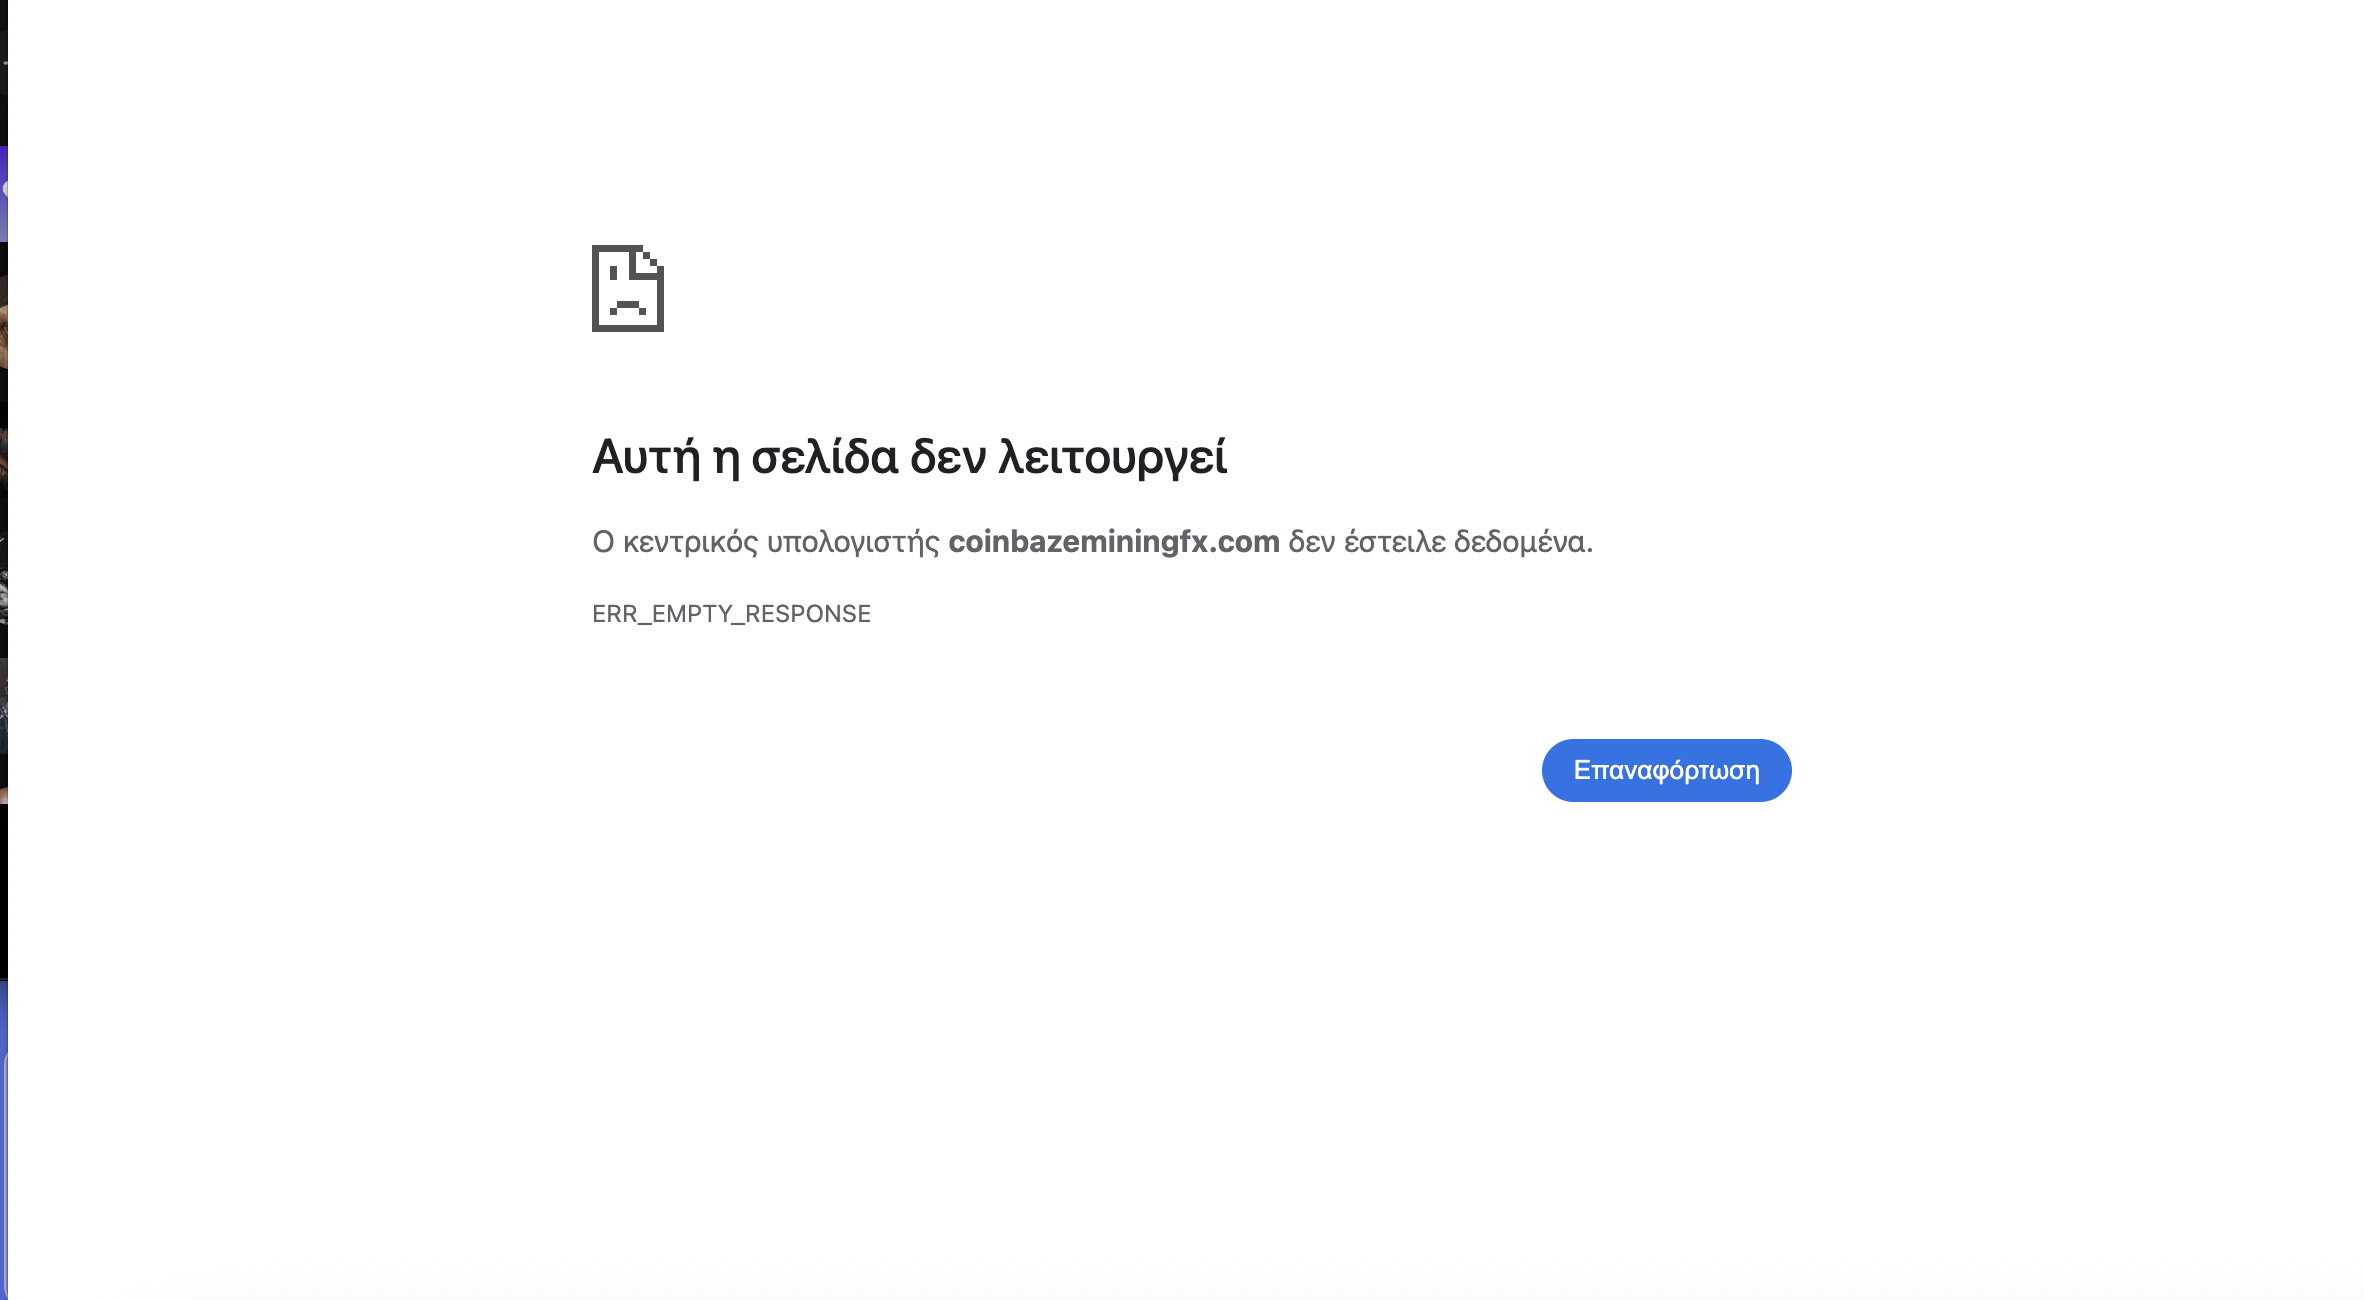Click the phrase δεν έστειλε δεδομένα
Screen dimensions: 2364x1300
[x=1440, y=541]
